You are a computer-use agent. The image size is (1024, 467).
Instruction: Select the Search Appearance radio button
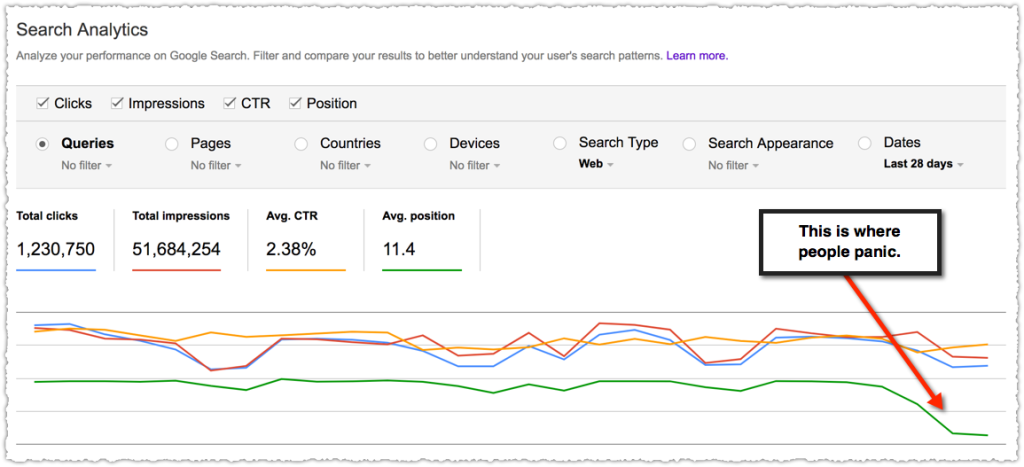coord(689,144)
